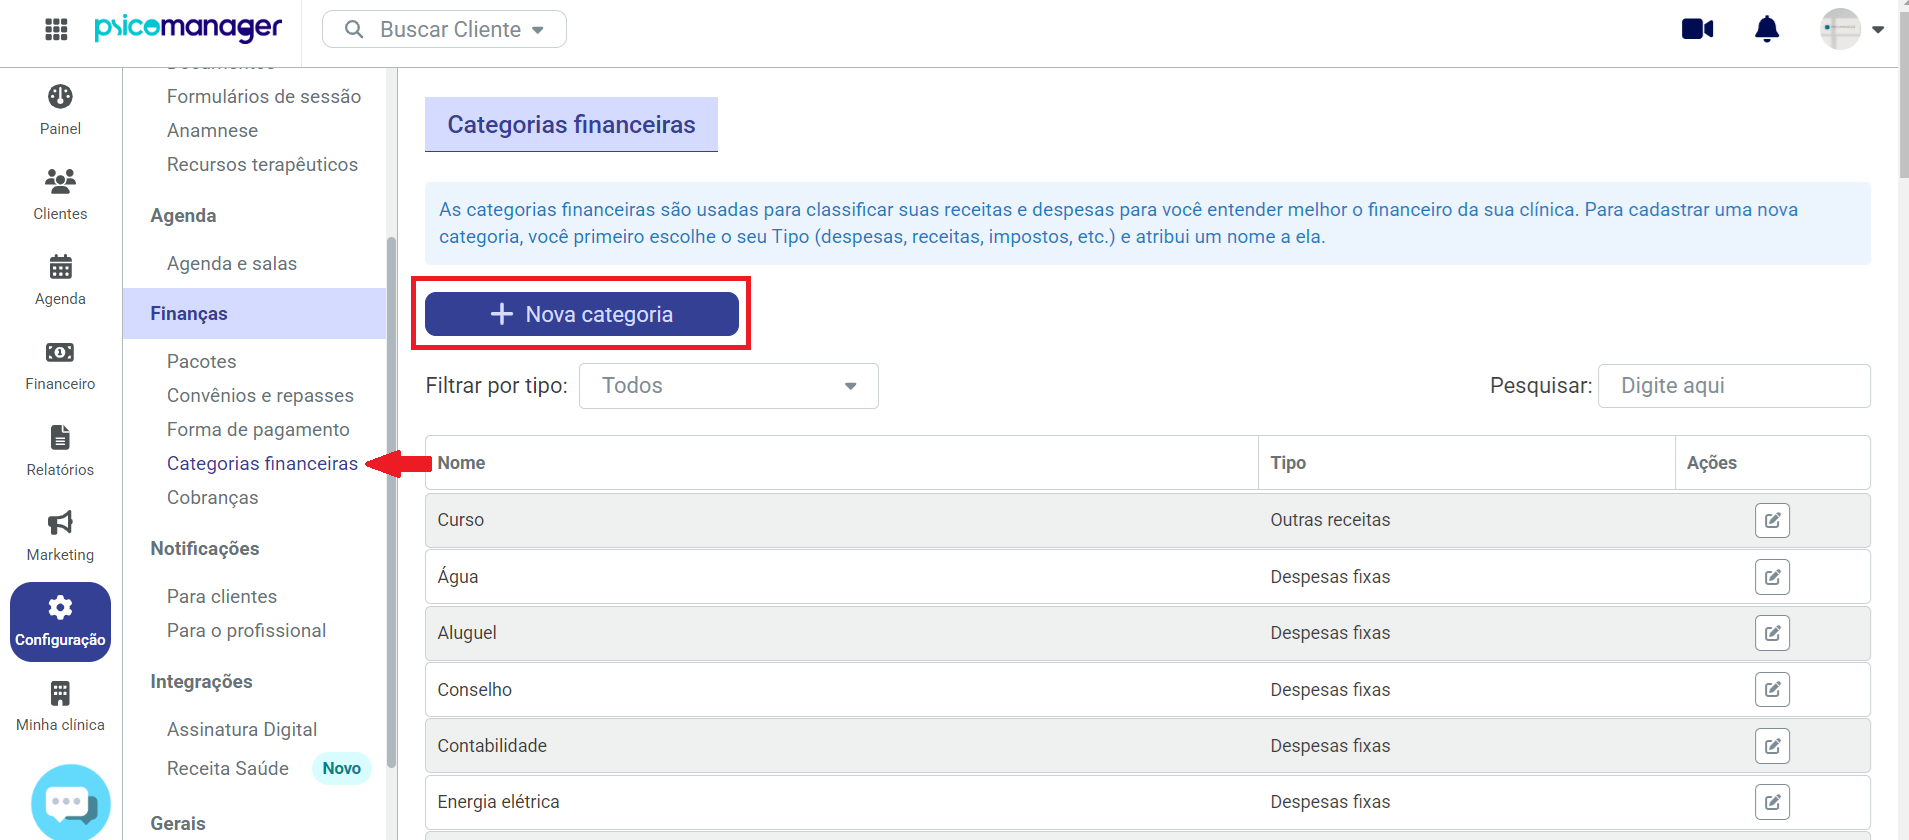Edit the Aluguel category

[x=1772, y=633]
